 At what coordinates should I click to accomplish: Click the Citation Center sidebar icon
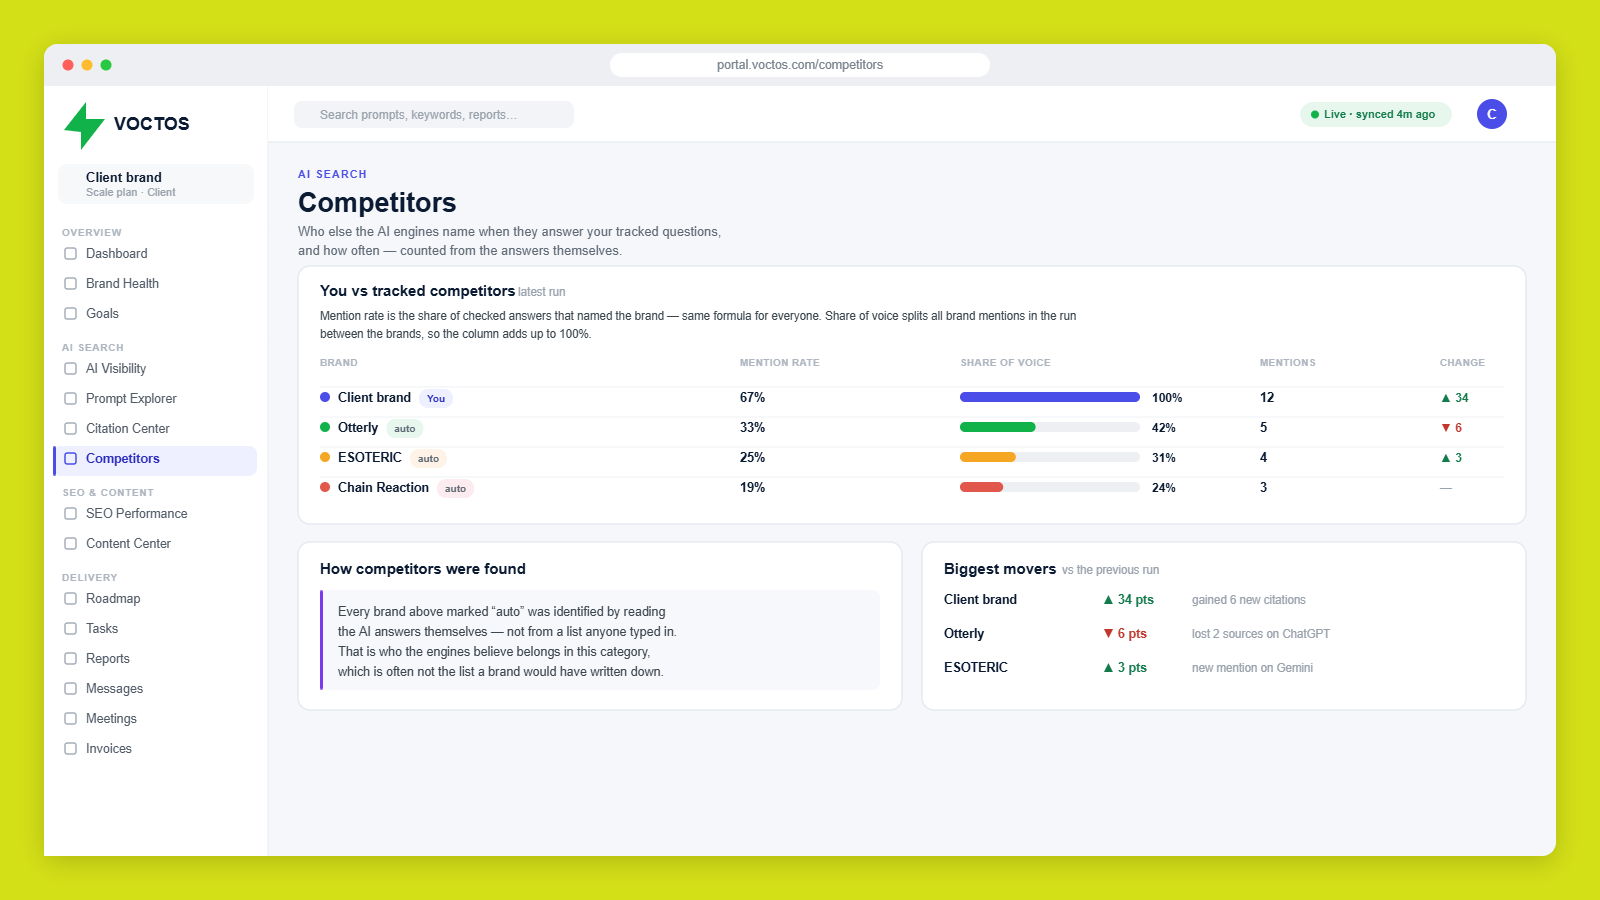tap(70, 429)
